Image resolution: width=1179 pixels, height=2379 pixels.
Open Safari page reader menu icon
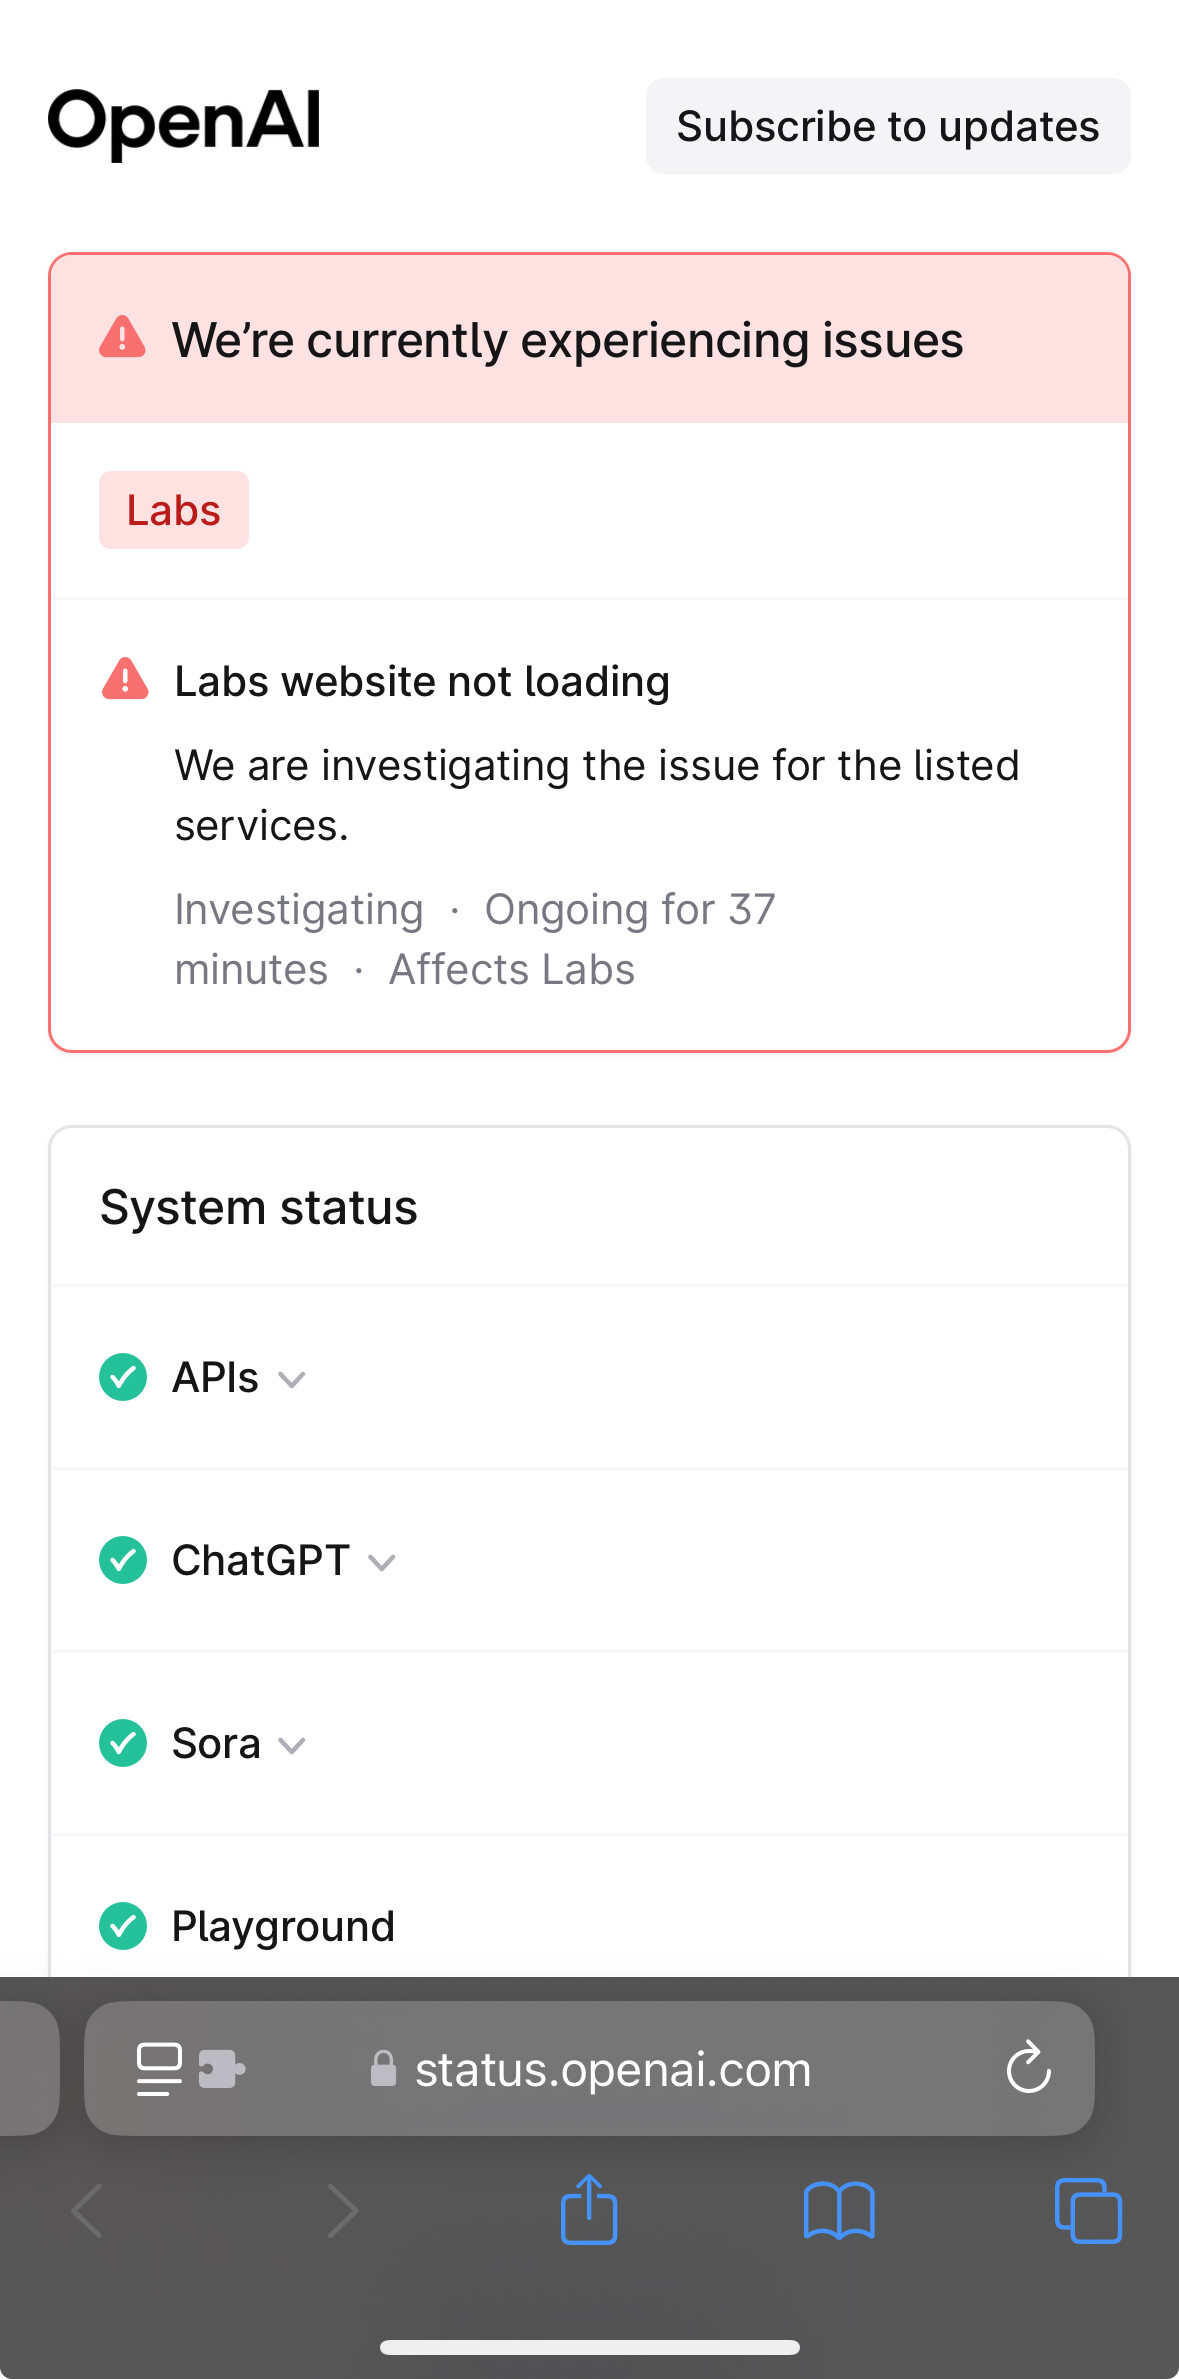(159, 2069)
